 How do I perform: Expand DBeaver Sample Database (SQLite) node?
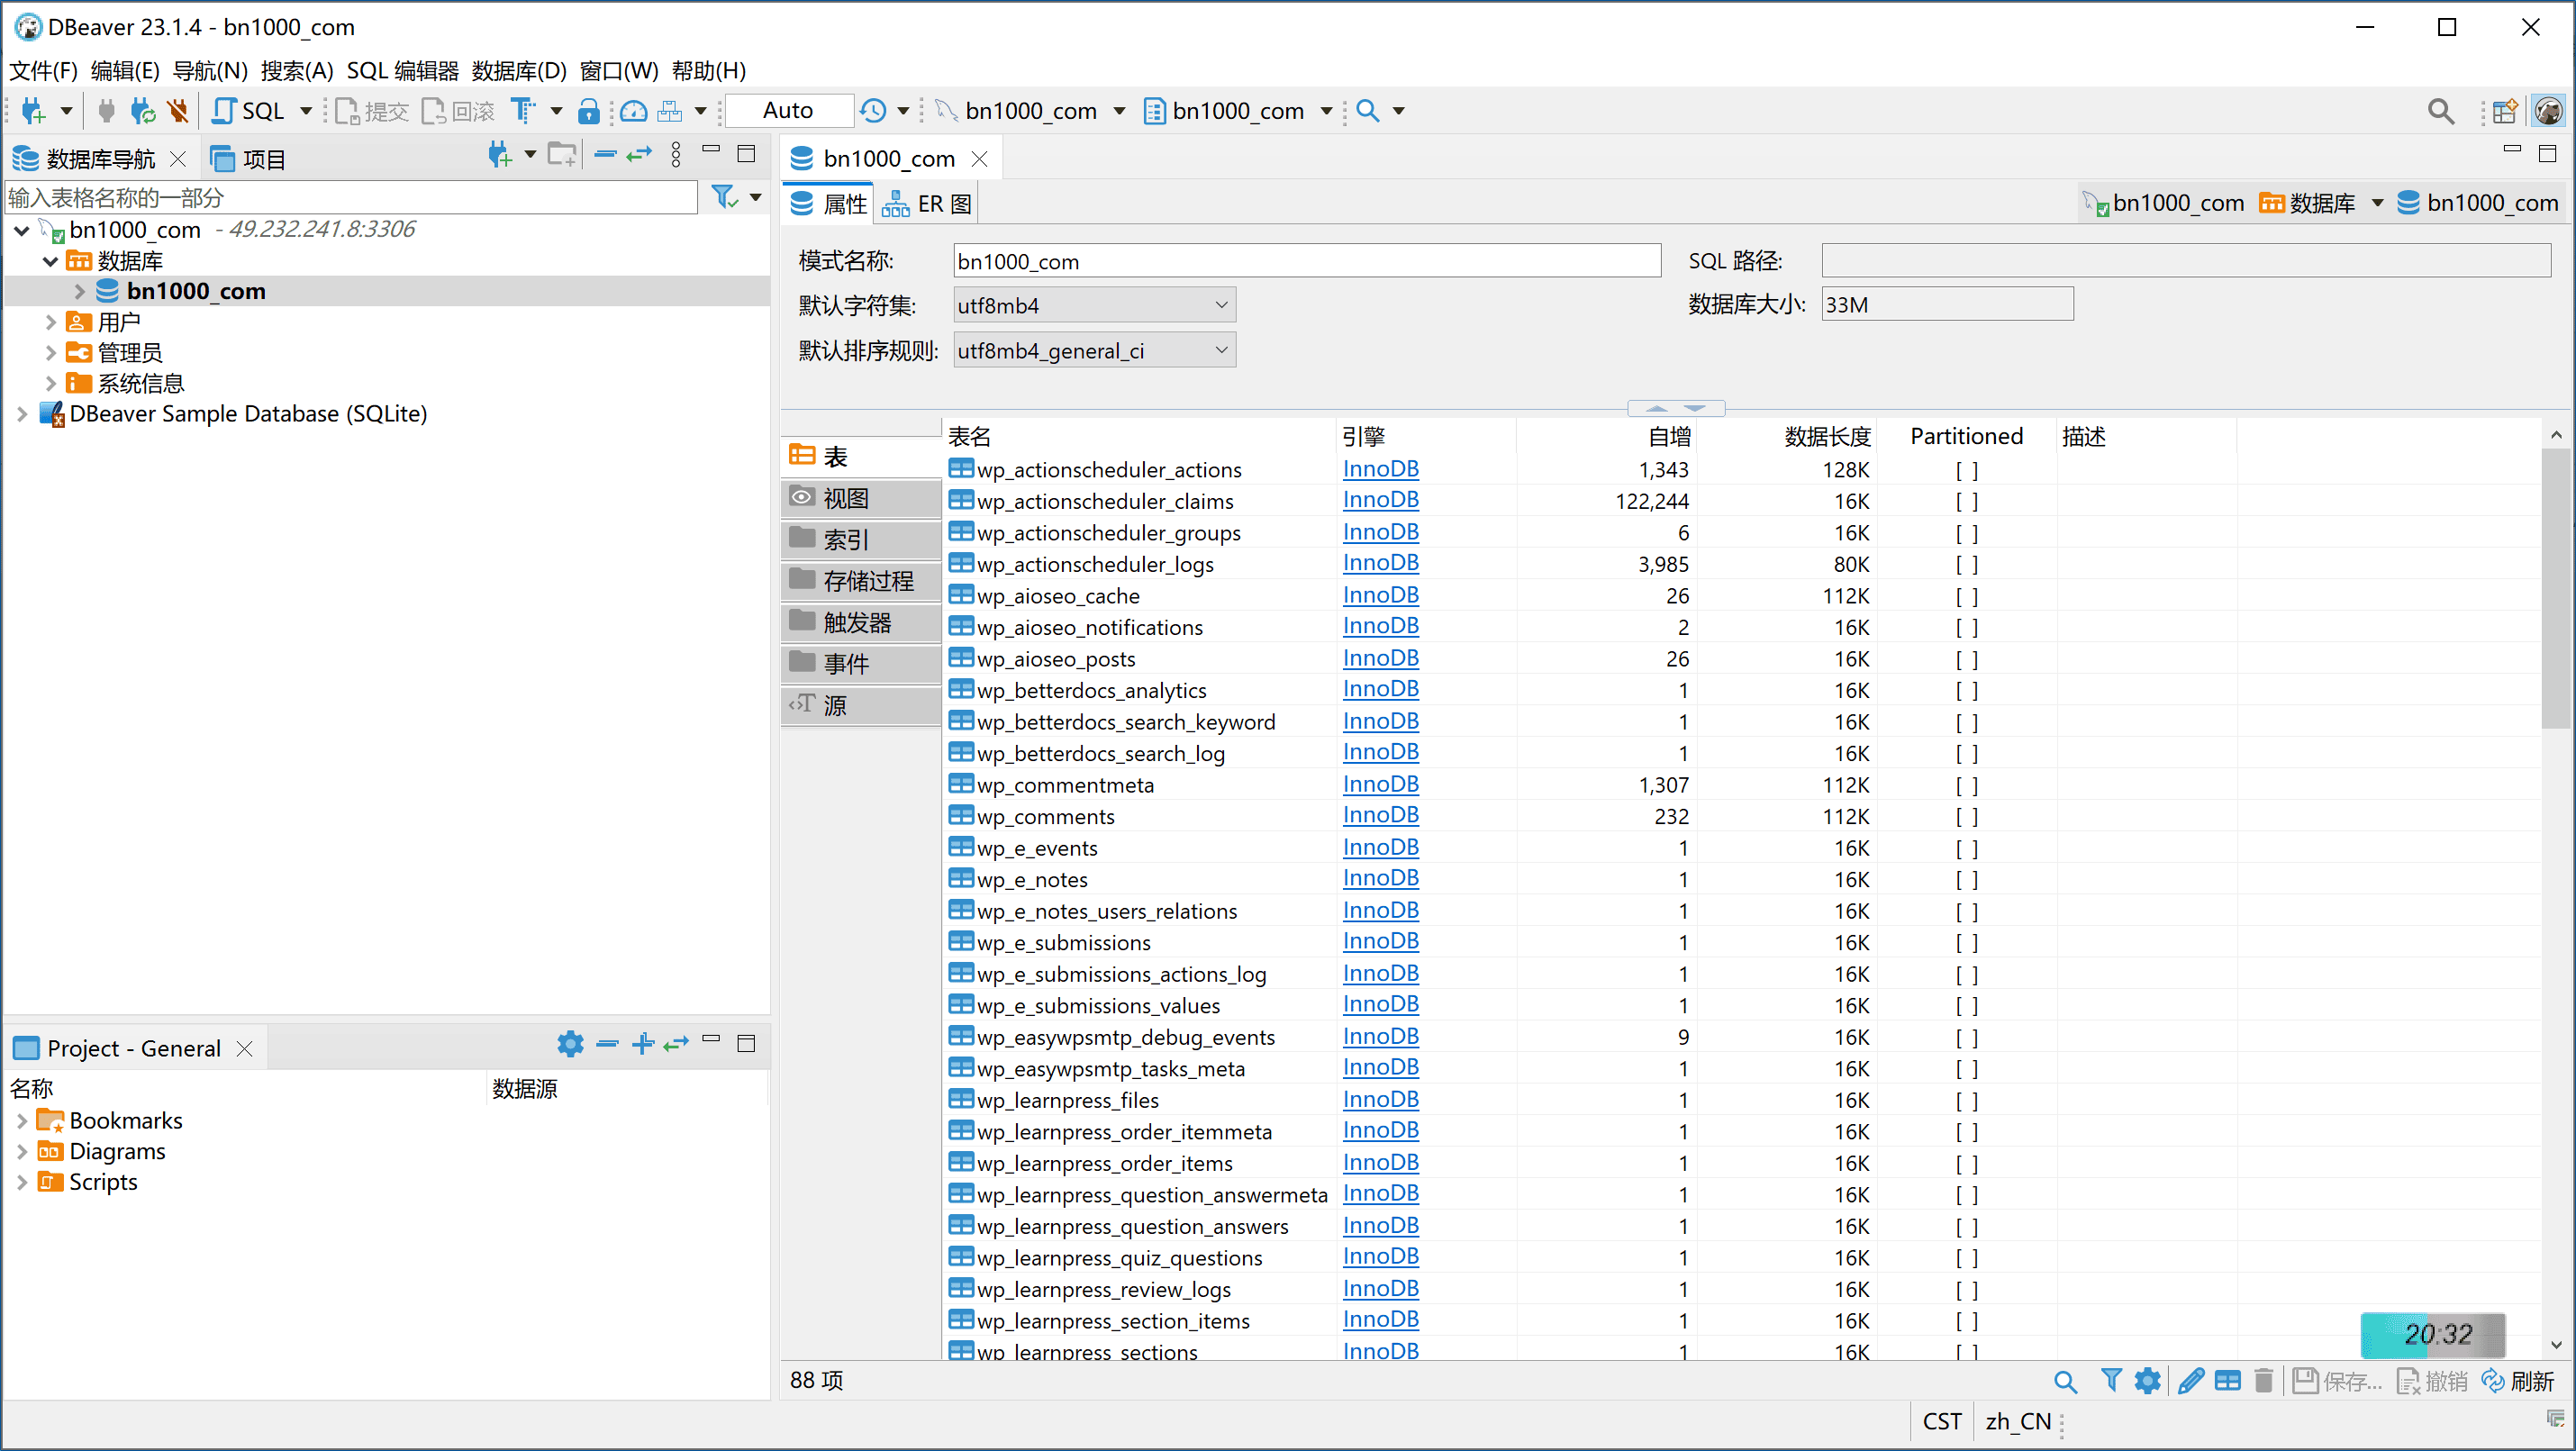(22, 414)
